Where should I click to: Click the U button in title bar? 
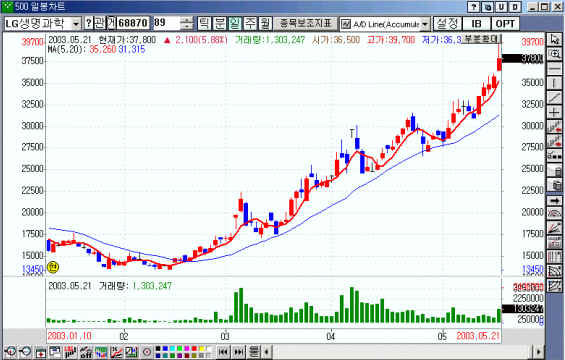point(501,7)
